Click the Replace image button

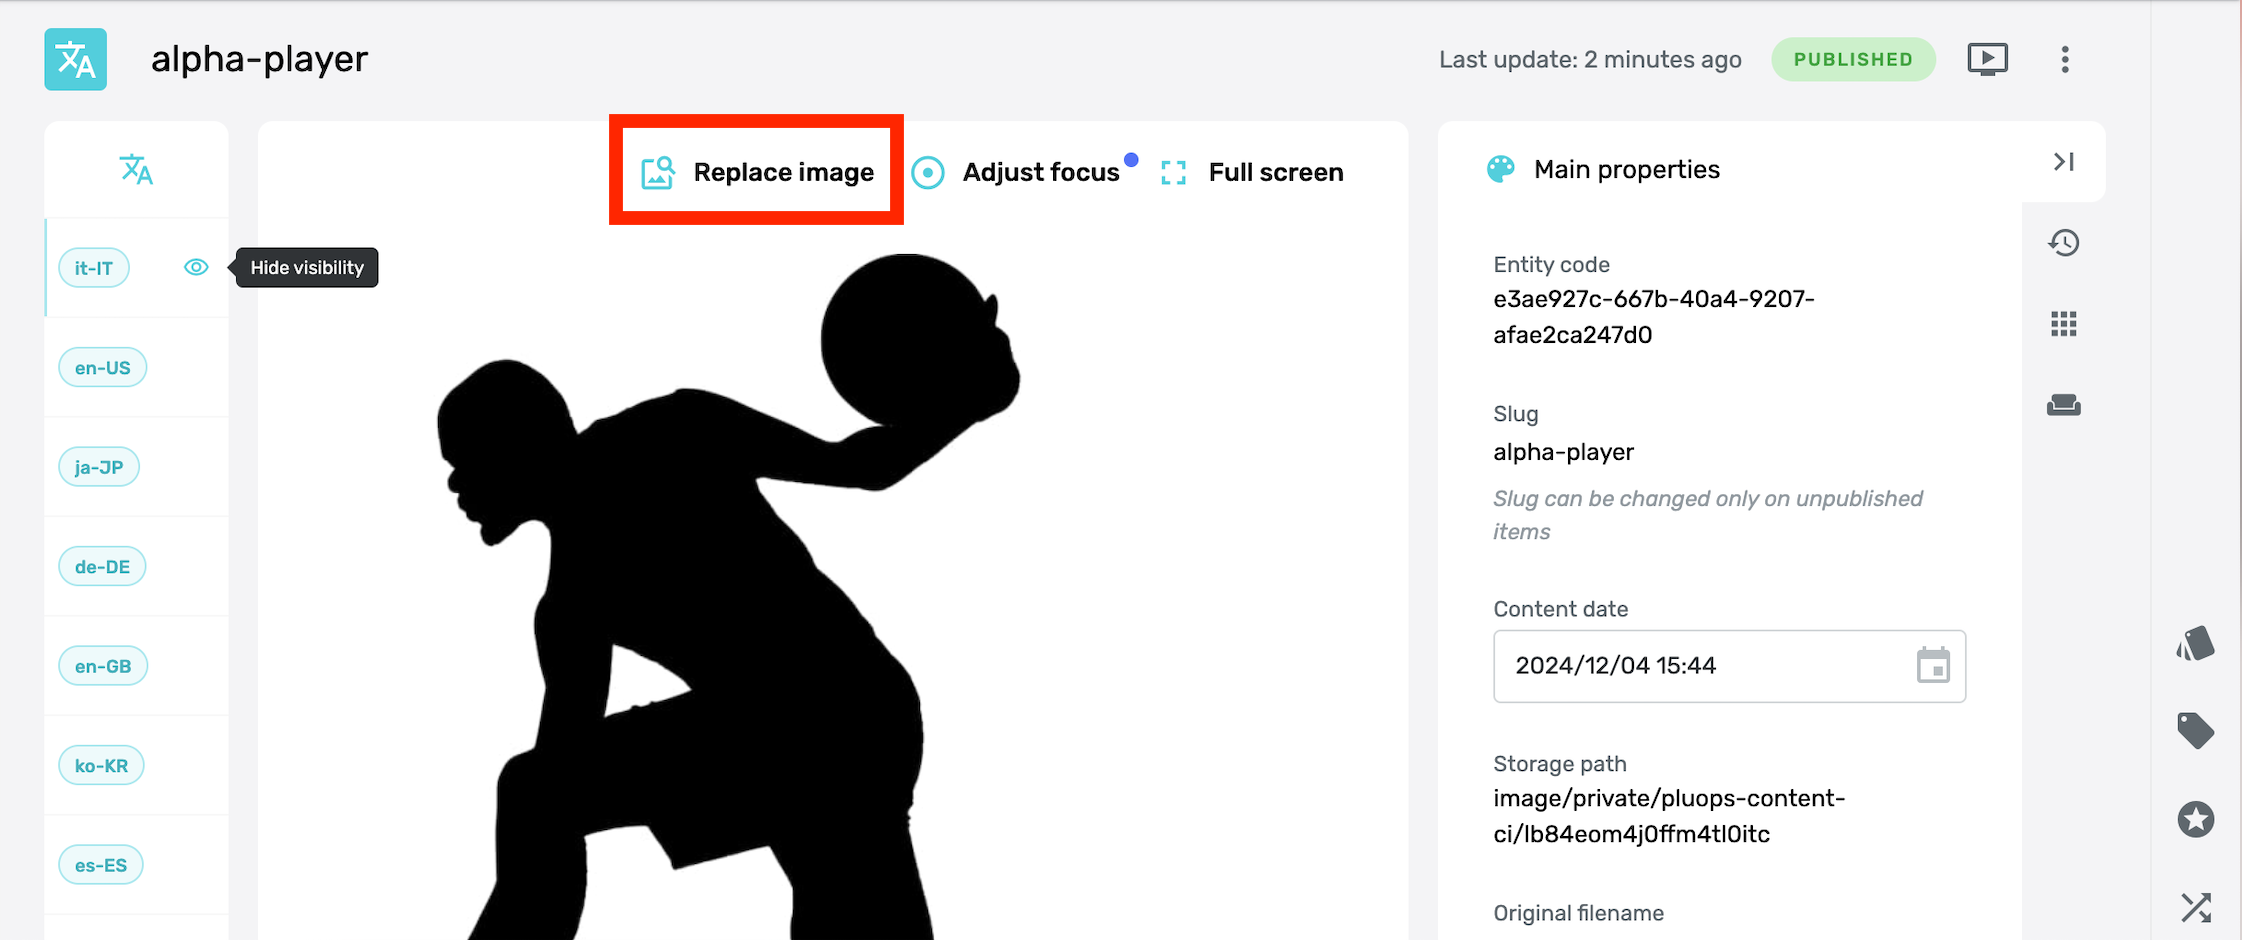(x=757, y=172)
